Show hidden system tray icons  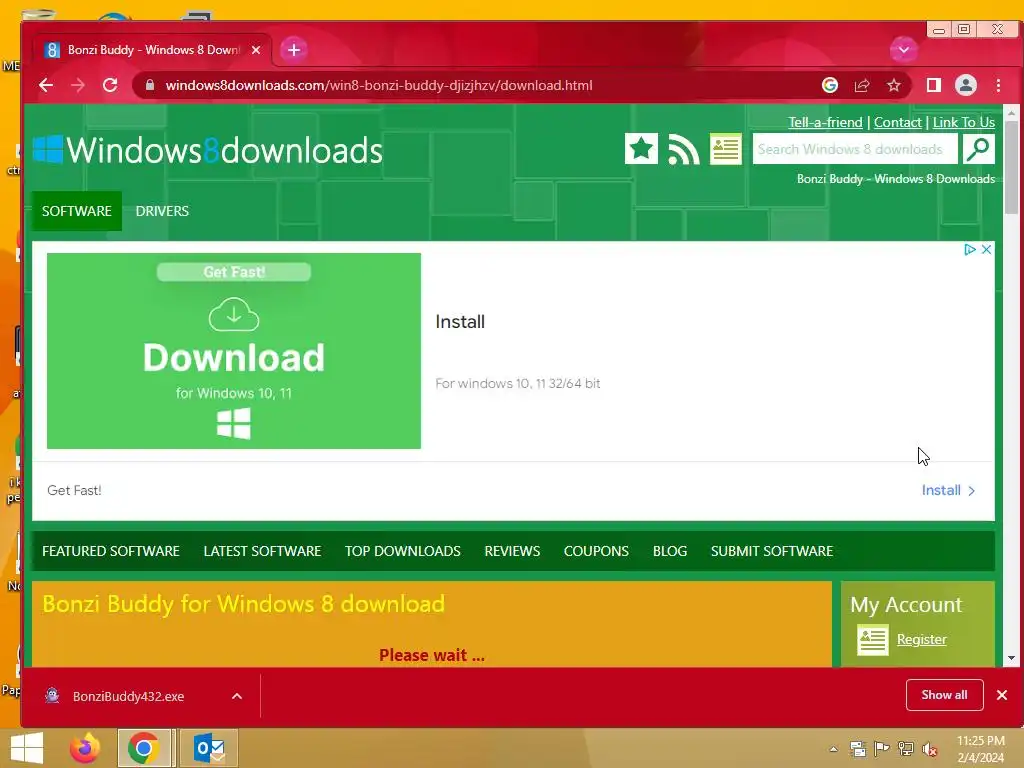pos(833,749)
